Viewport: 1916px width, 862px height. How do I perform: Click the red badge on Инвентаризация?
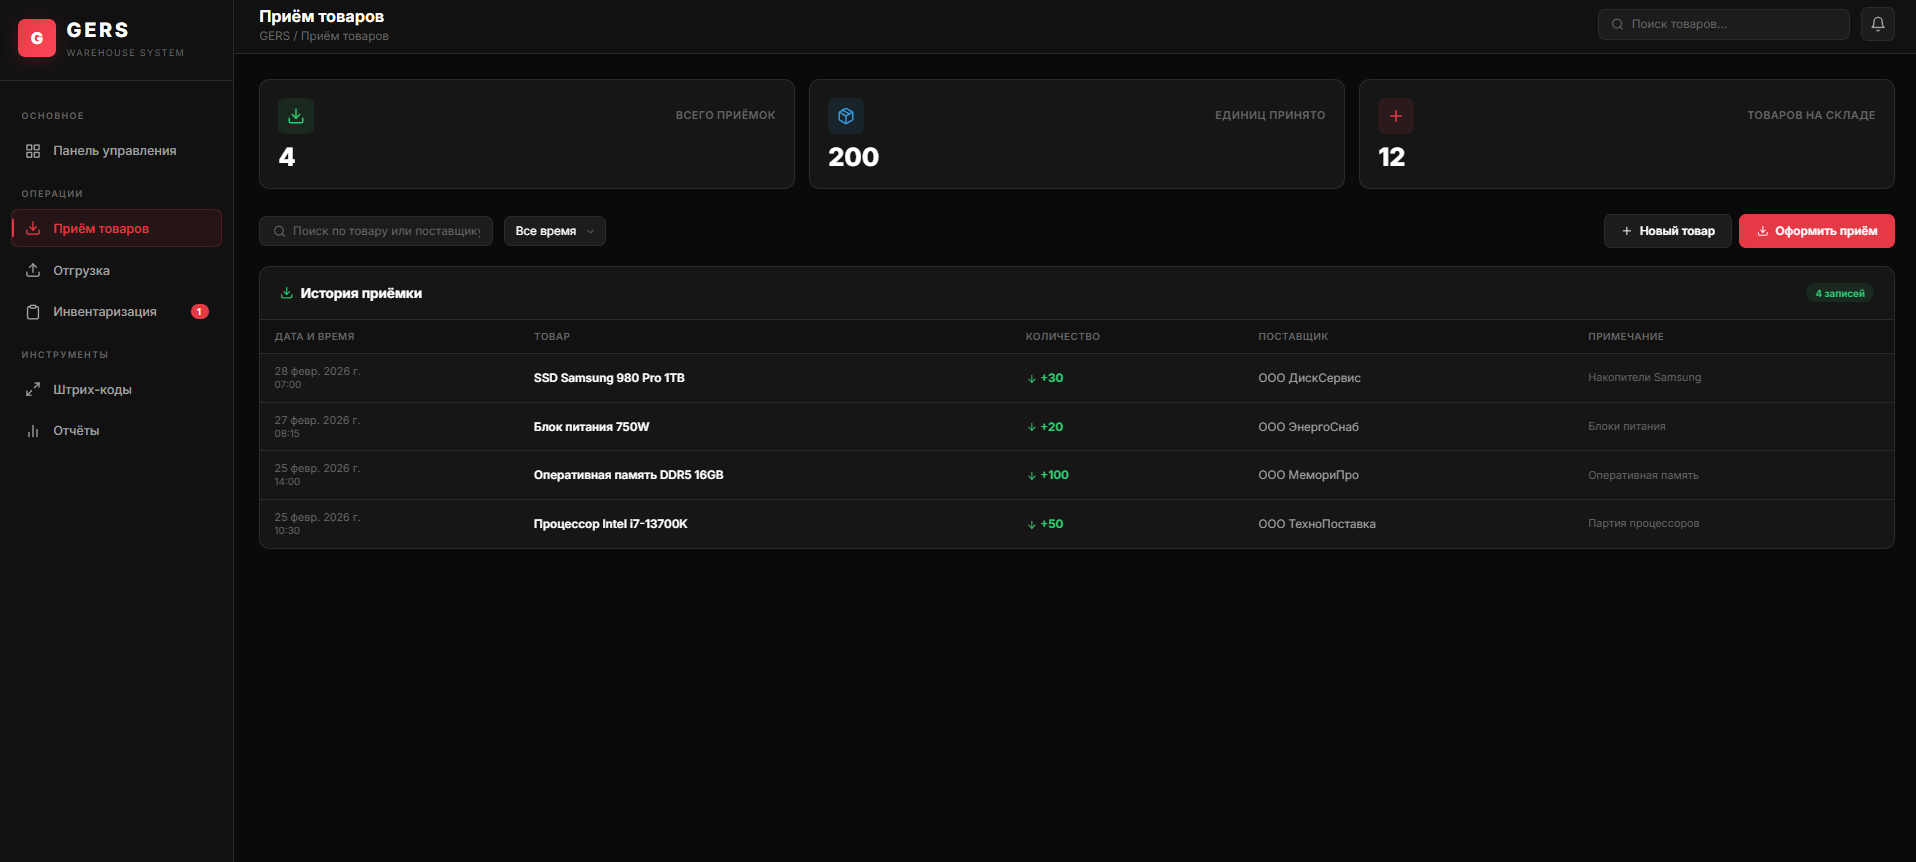click(200, 312)
